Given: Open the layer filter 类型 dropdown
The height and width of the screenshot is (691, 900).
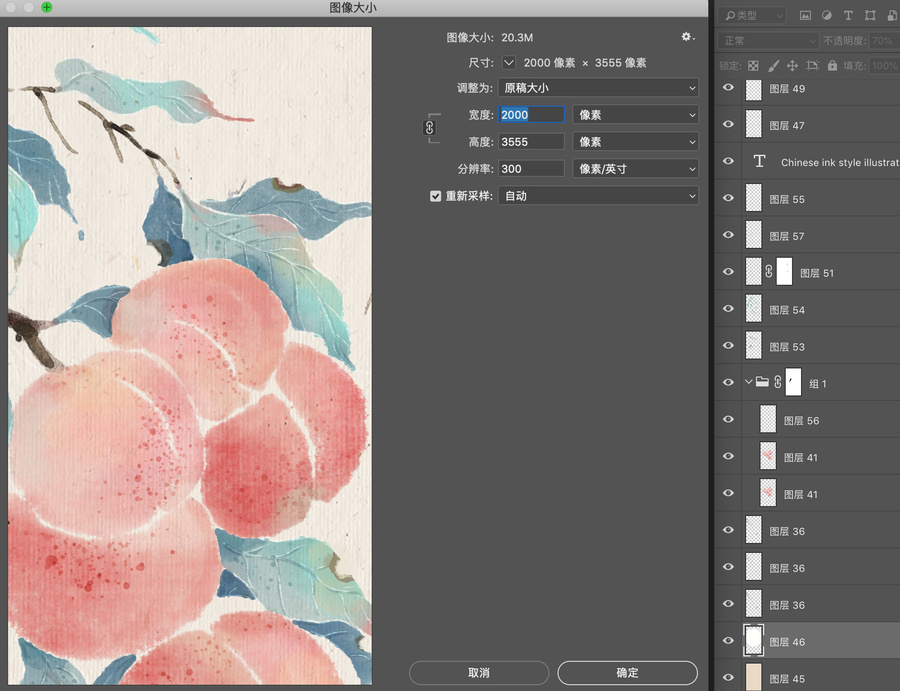Looking at the screenshot, I should click(x=752, y=16).
